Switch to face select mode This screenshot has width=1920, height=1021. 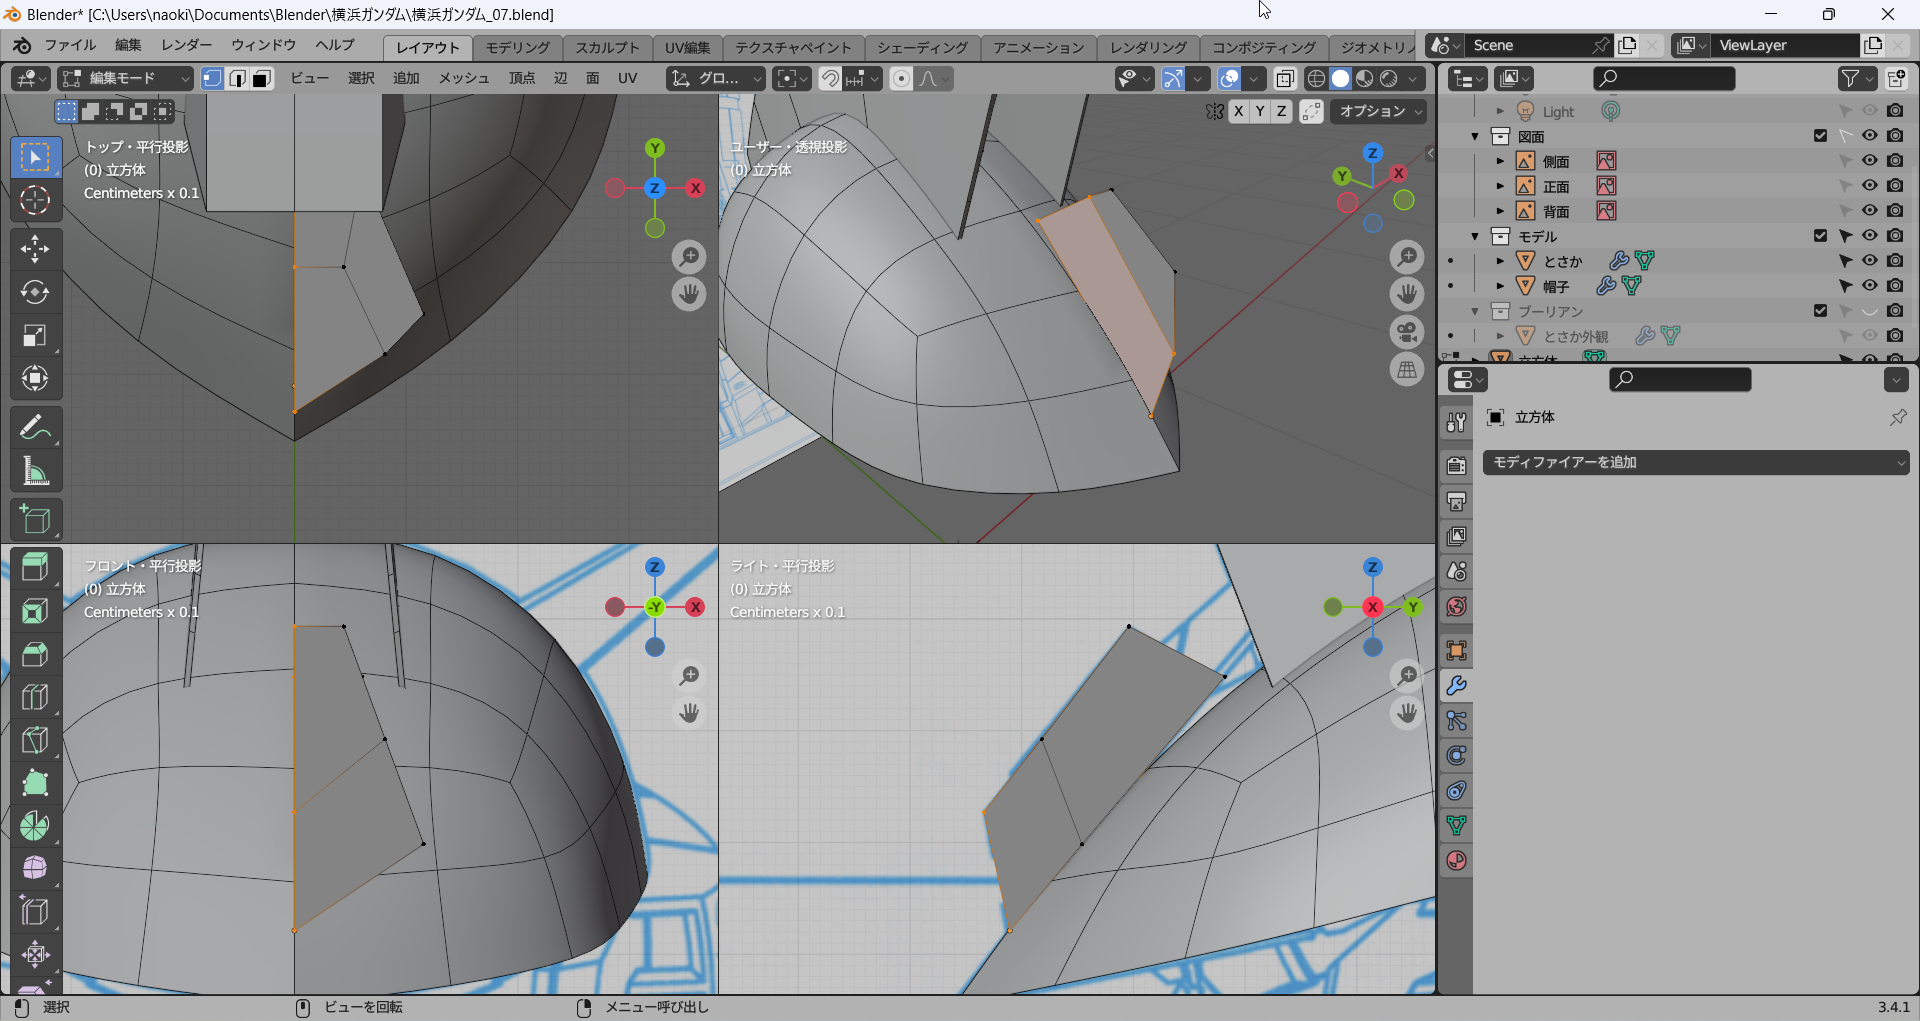pos(262,79)
